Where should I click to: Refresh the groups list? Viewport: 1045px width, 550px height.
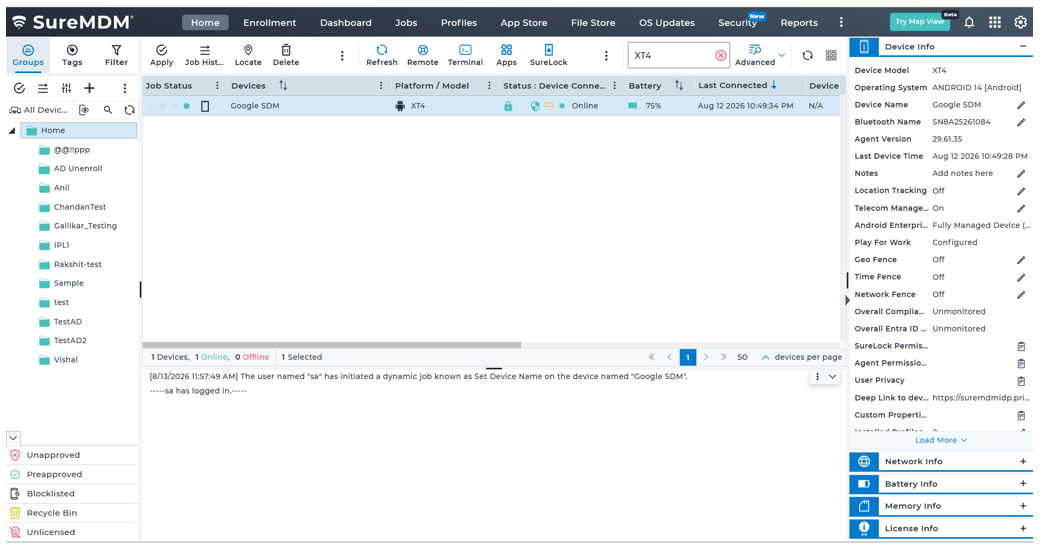(129, 110)
